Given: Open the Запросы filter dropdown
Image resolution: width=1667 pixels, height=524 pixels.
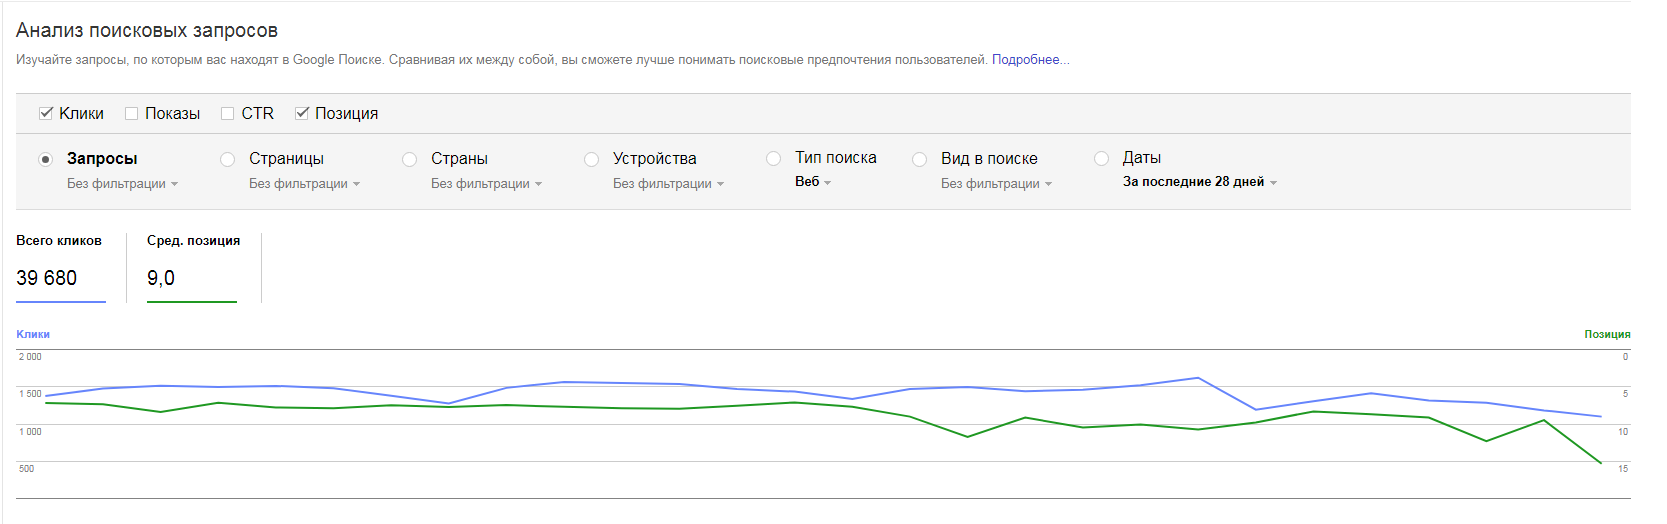Looking at the screenshot, I should coord(122,184).
